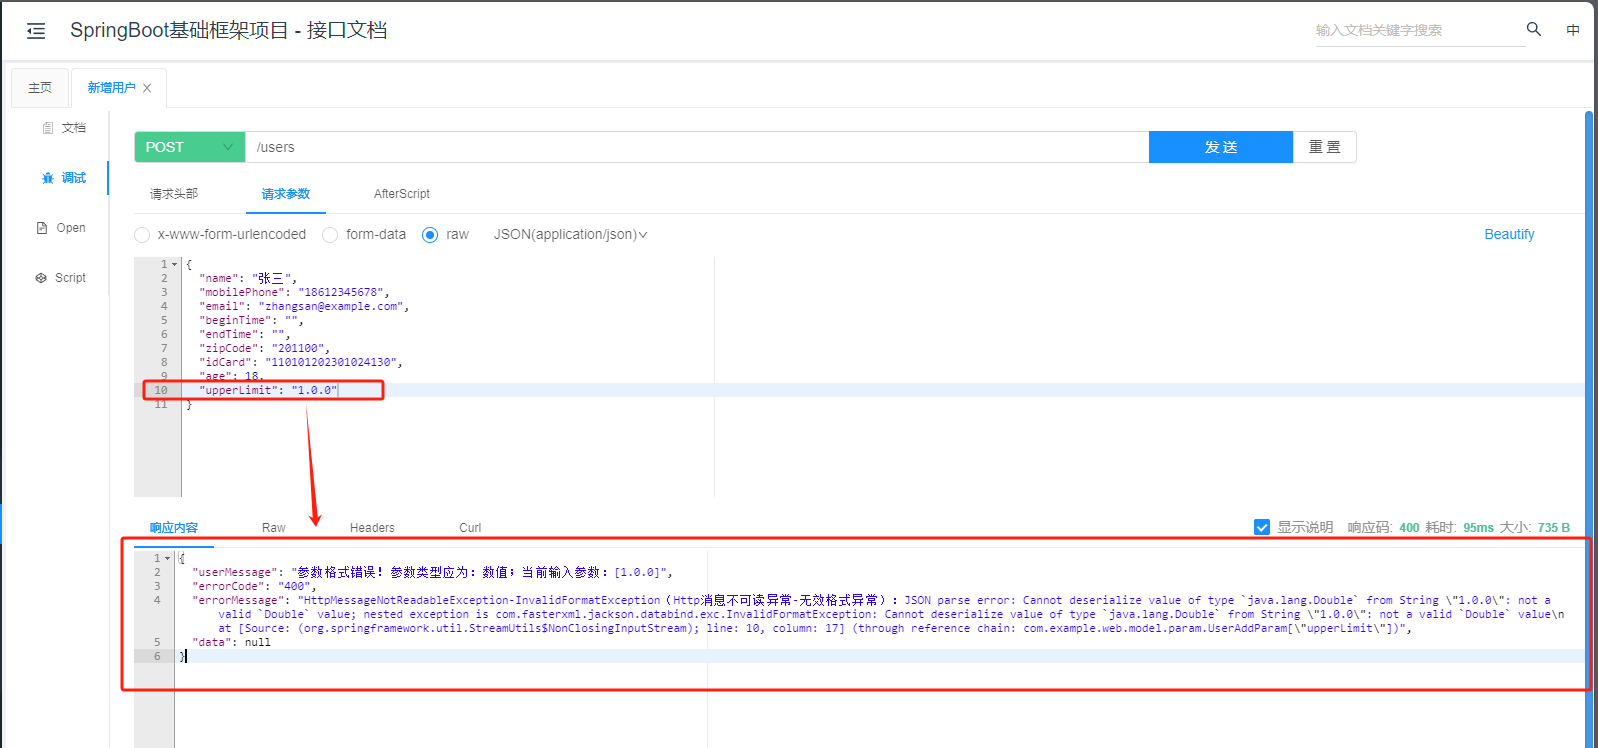Switch to the 新增用户 tab
Viewport: 1598px width, 748px height.
pyautogui.click(x=111, y=88)
